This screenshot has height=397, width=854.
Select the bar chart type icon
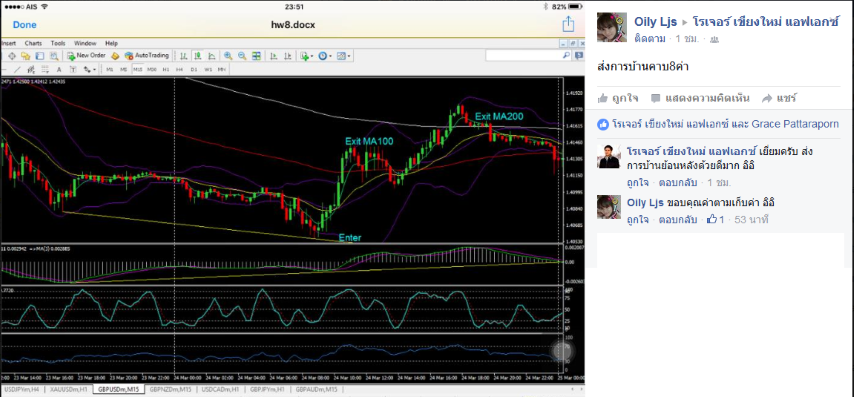pos(184,56)
